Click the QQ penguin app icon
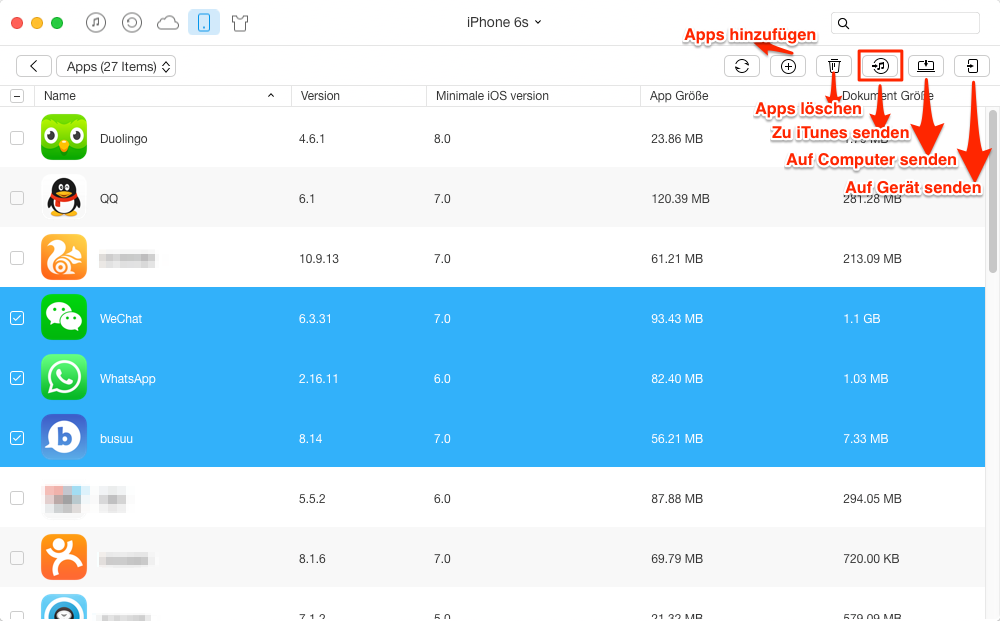 point(64,197)
